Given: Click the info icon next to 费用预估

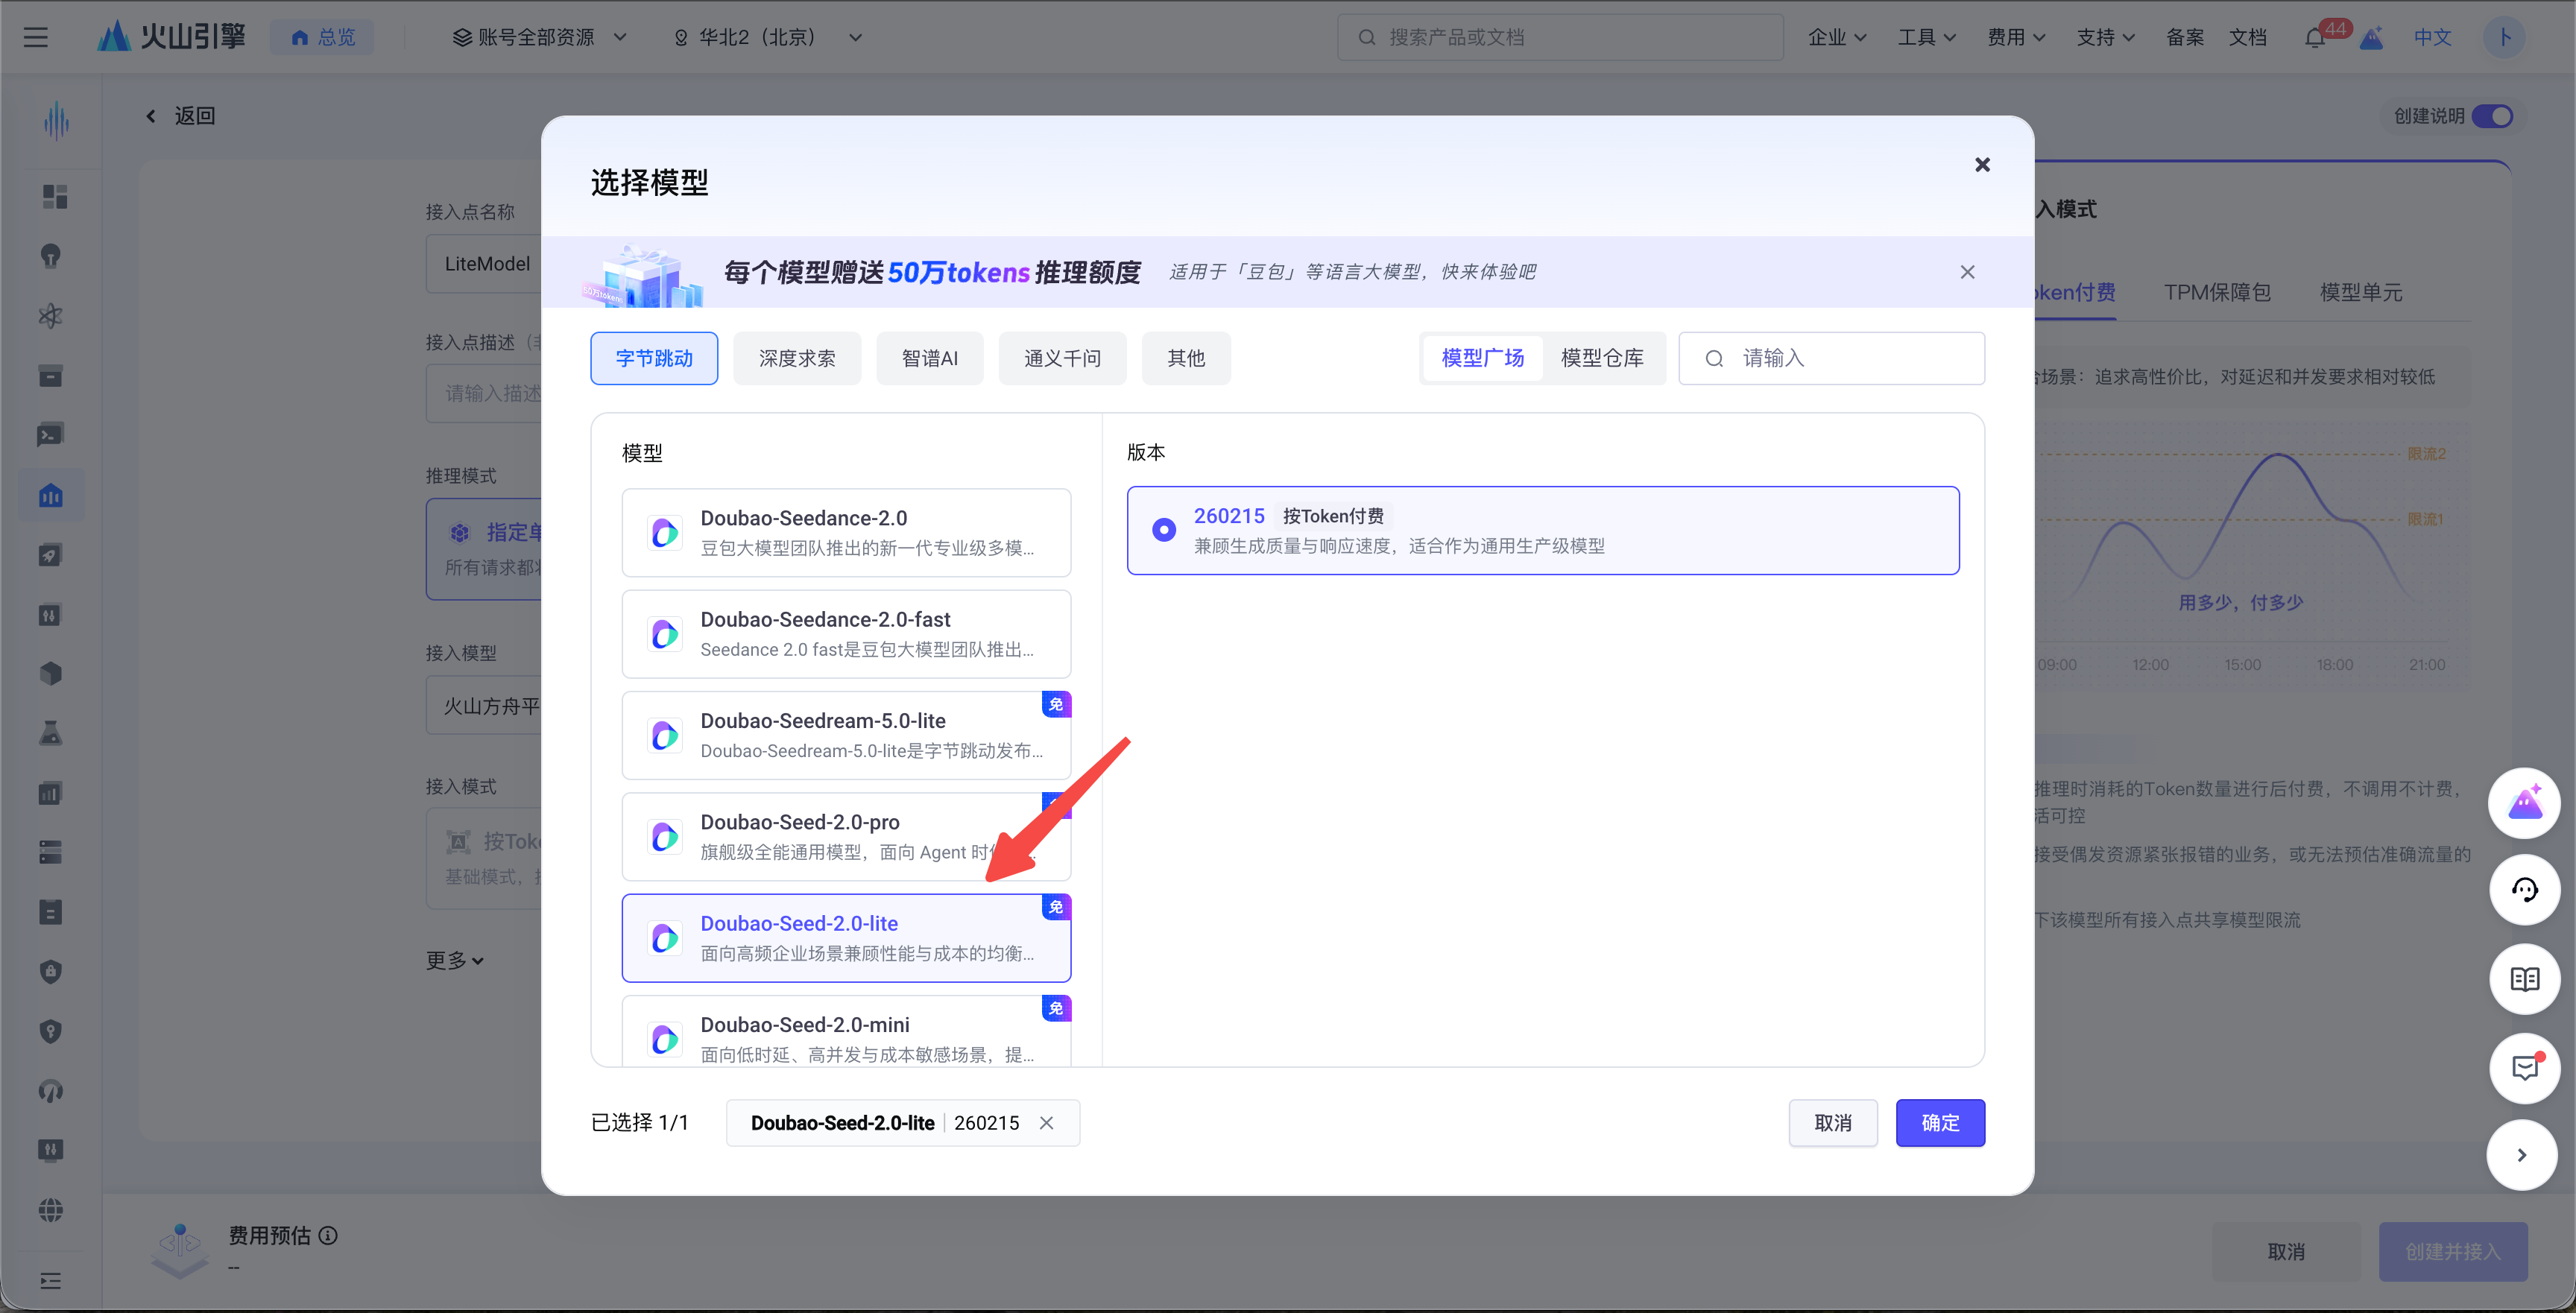Looking at the screenshot, I should click(x=328, y=1236).
